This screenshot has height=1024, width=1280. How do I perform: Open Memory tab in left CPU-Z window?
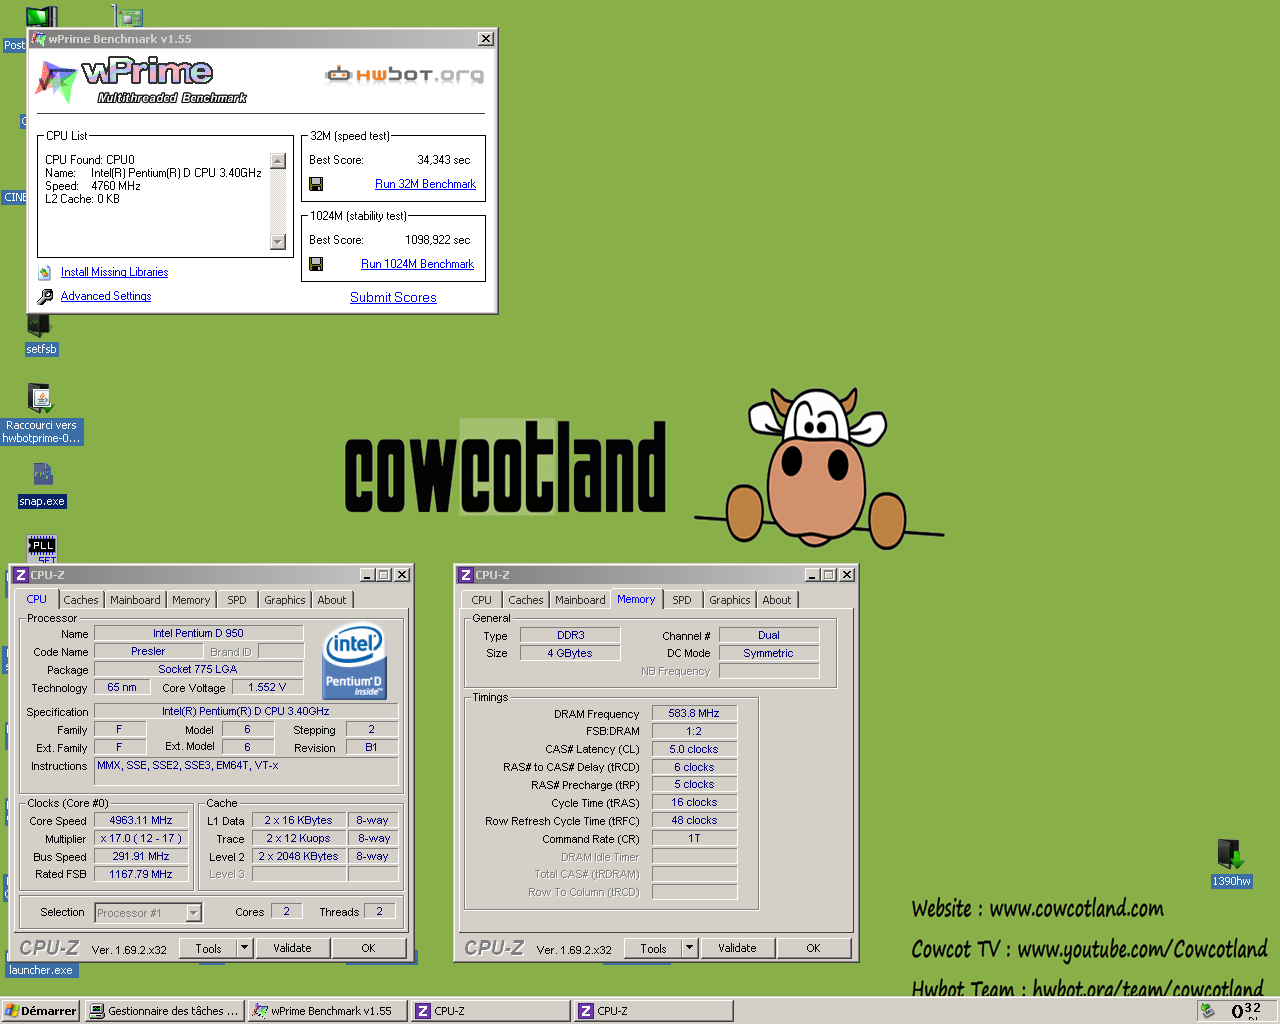coord(191,600)
